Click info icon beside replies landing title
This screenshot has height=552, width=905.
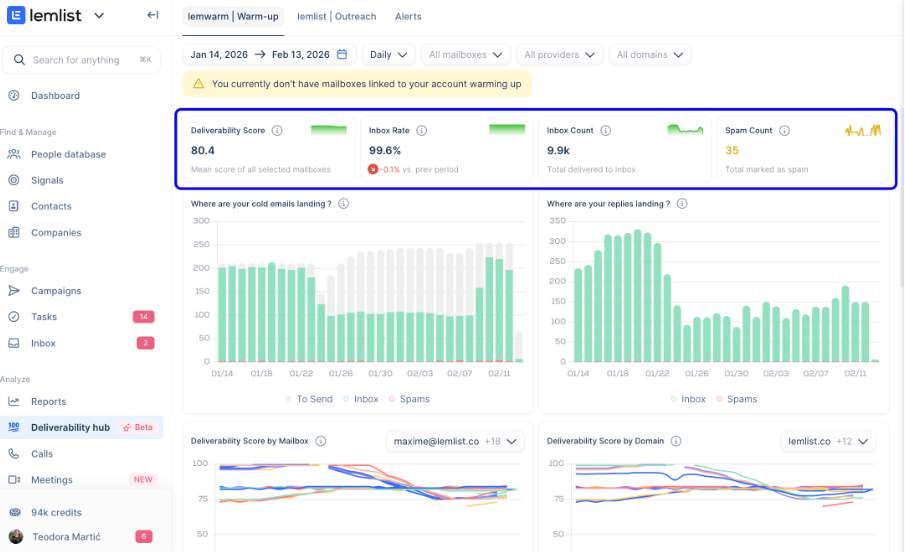682,203
